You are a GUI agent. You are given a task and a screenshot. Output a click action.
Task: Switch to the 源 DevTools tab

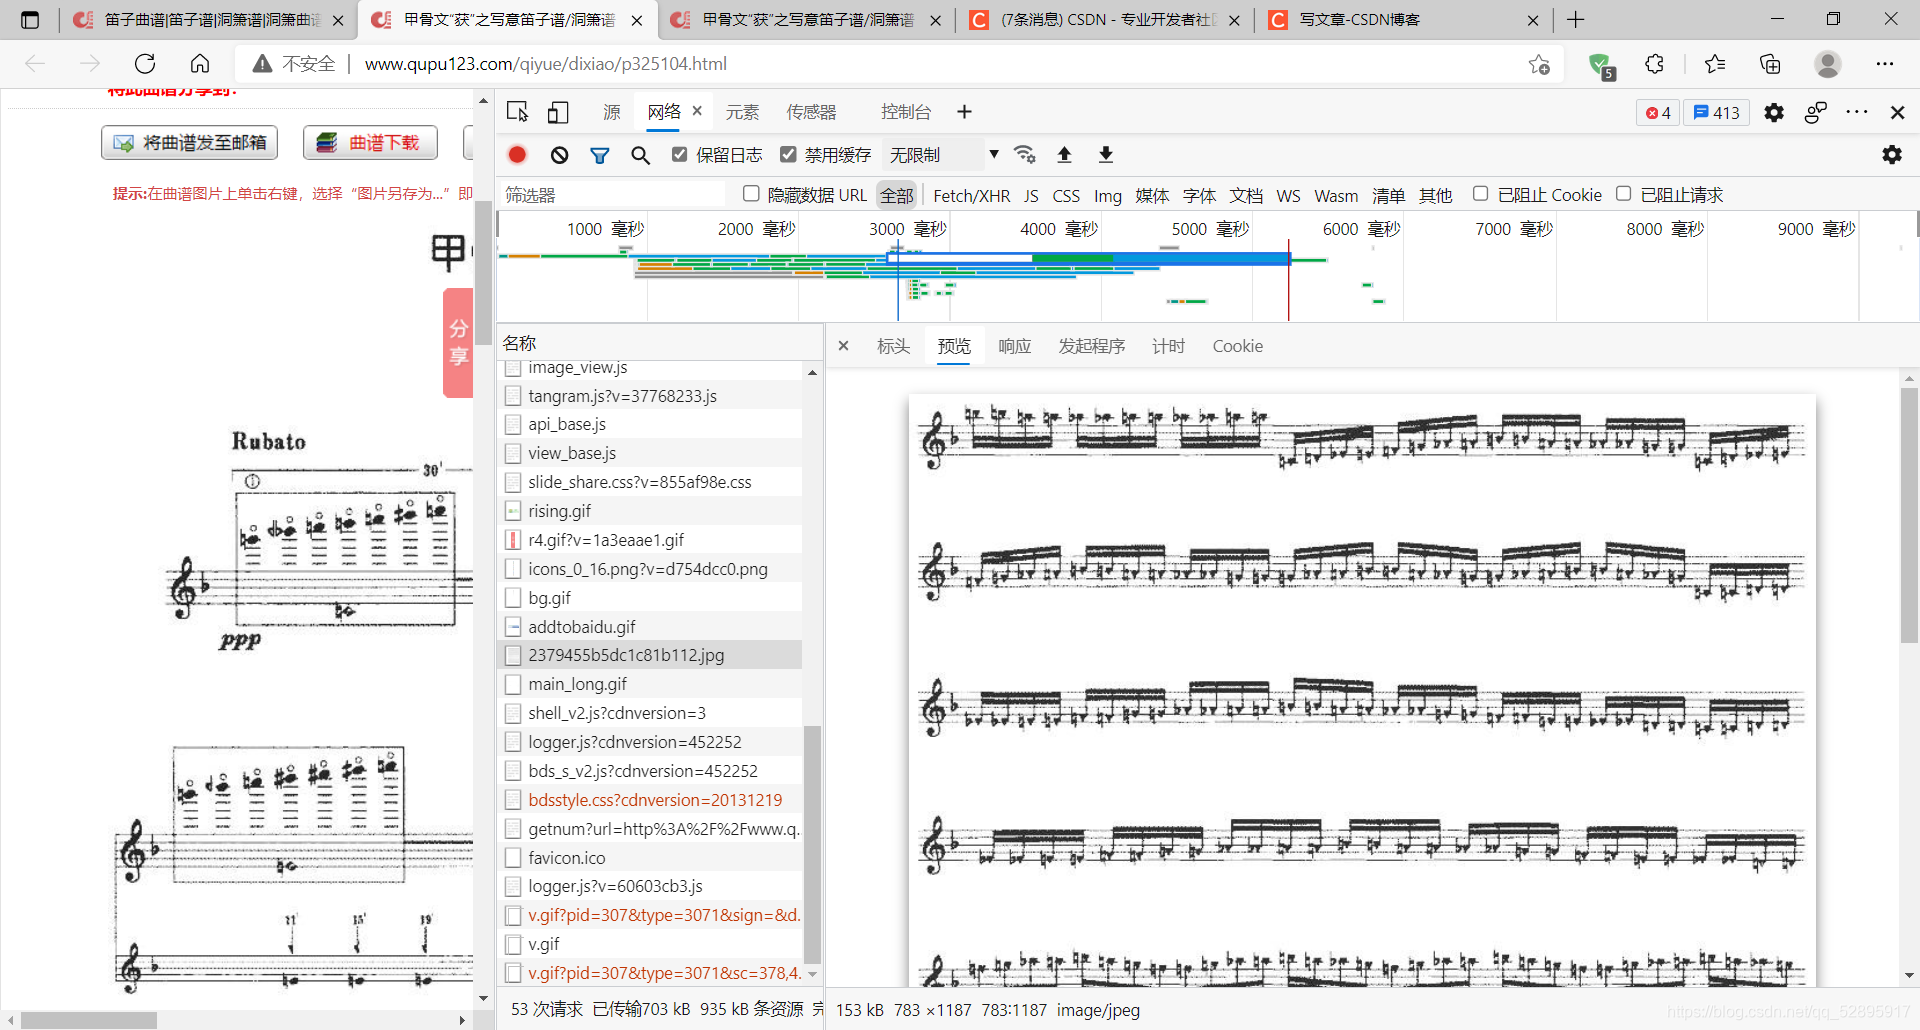tap(612, 112)
